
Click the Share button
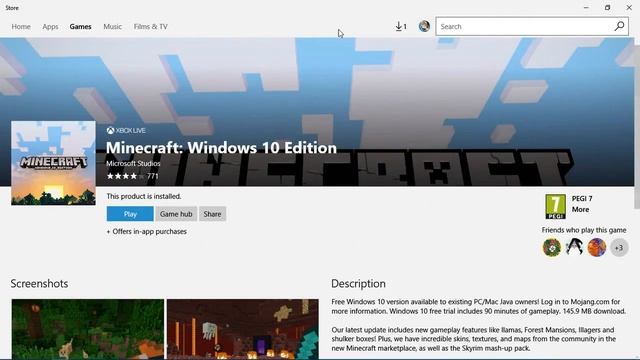(x=212, y=214)
